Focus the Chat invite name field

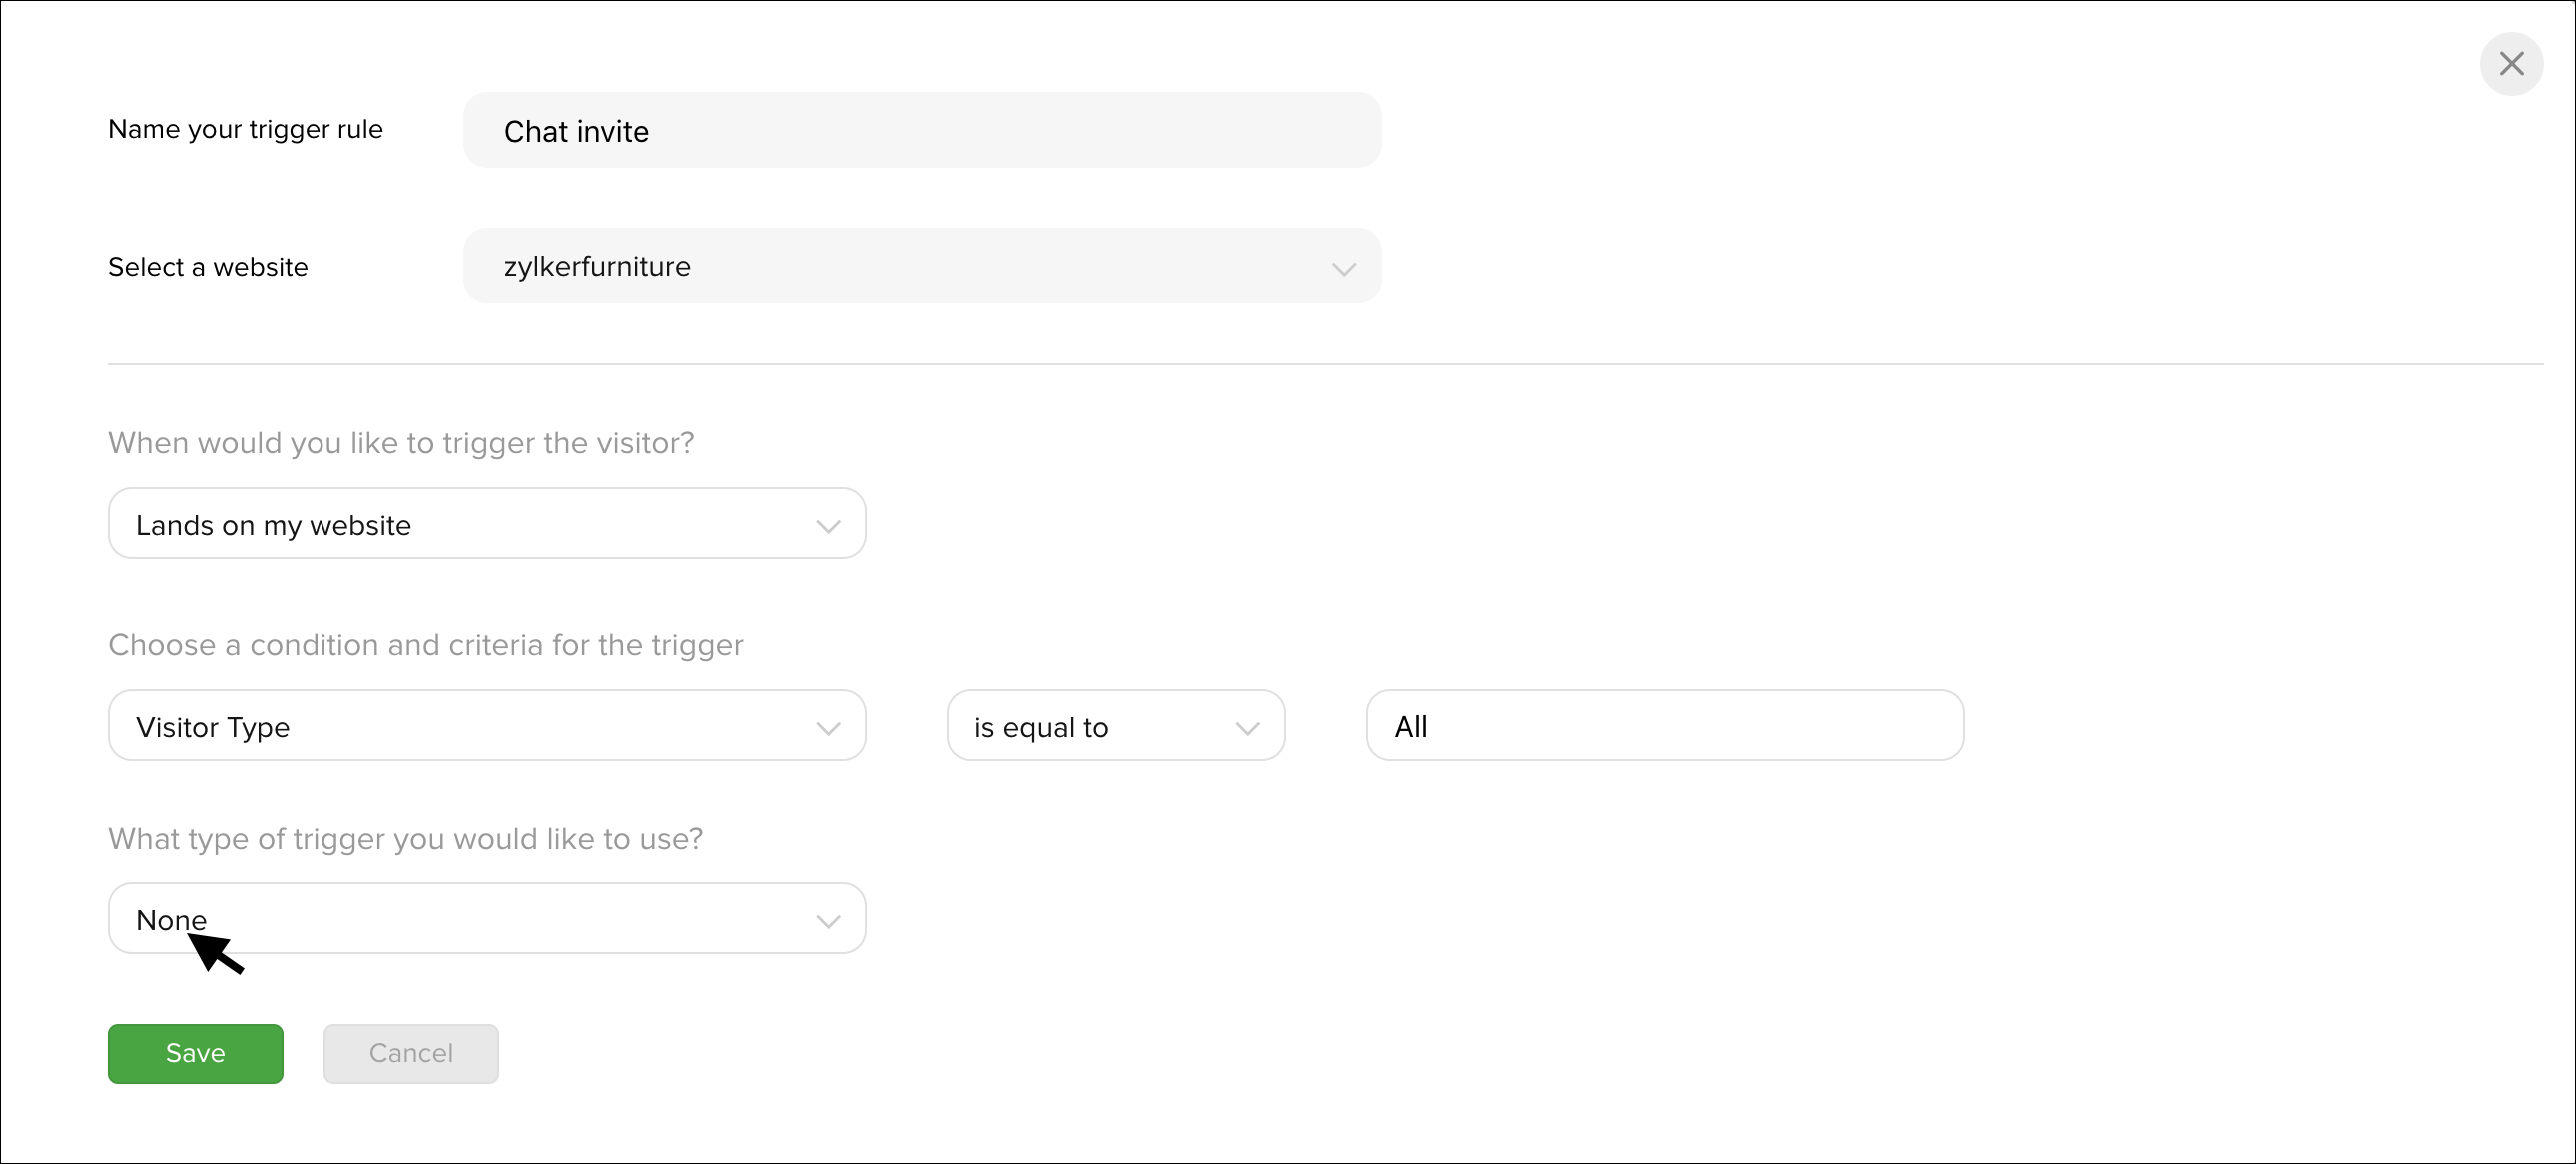pyautogui.click(x=922, y=130)
